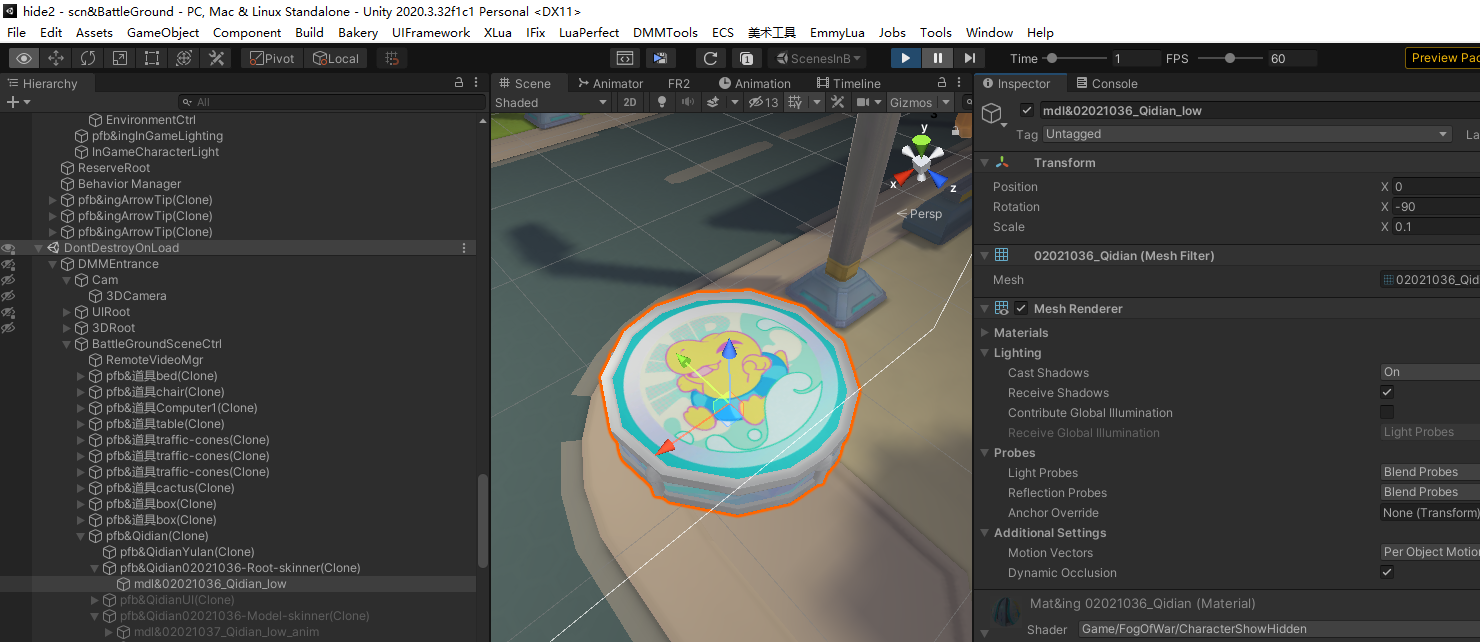Disable the Mesh Renderer component checkbox

tap(1021, 308)
